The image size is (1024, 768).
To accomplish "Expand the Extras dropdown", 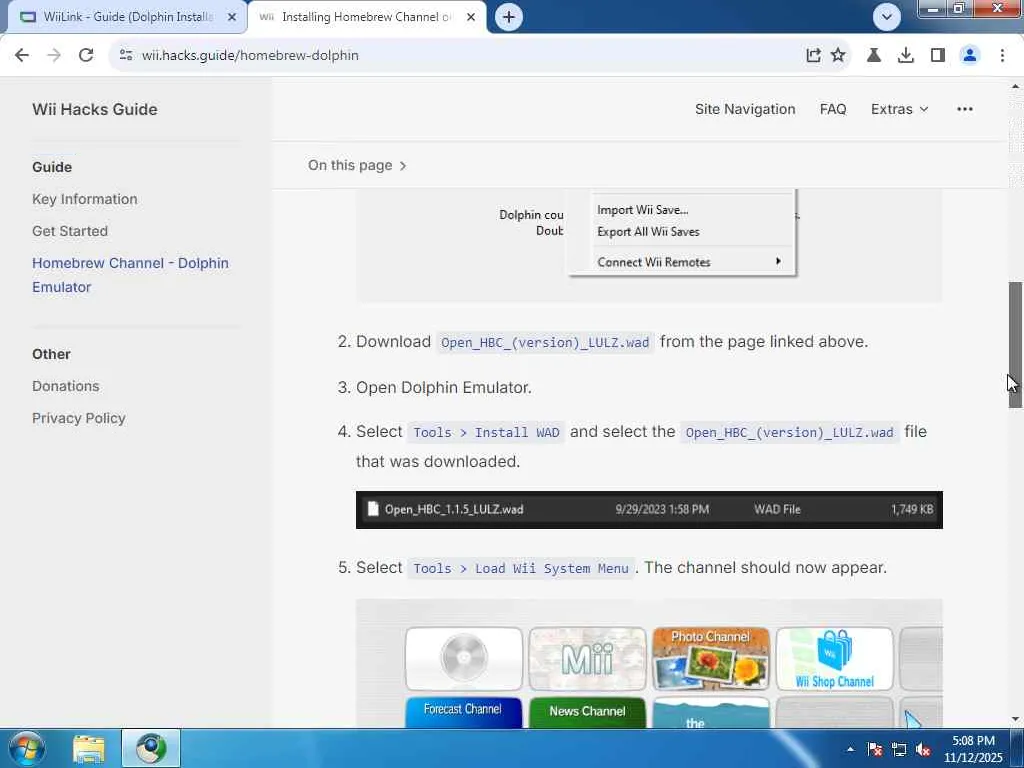I will point(899,109).
